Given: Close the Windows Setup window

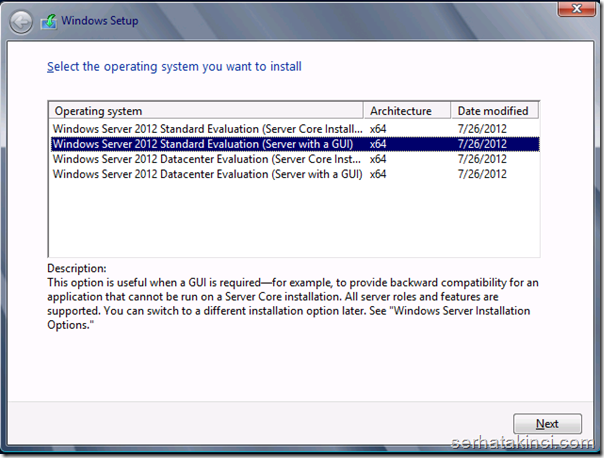Looking at the screenshot, I should pyautogui.click(x=576, y=8).
